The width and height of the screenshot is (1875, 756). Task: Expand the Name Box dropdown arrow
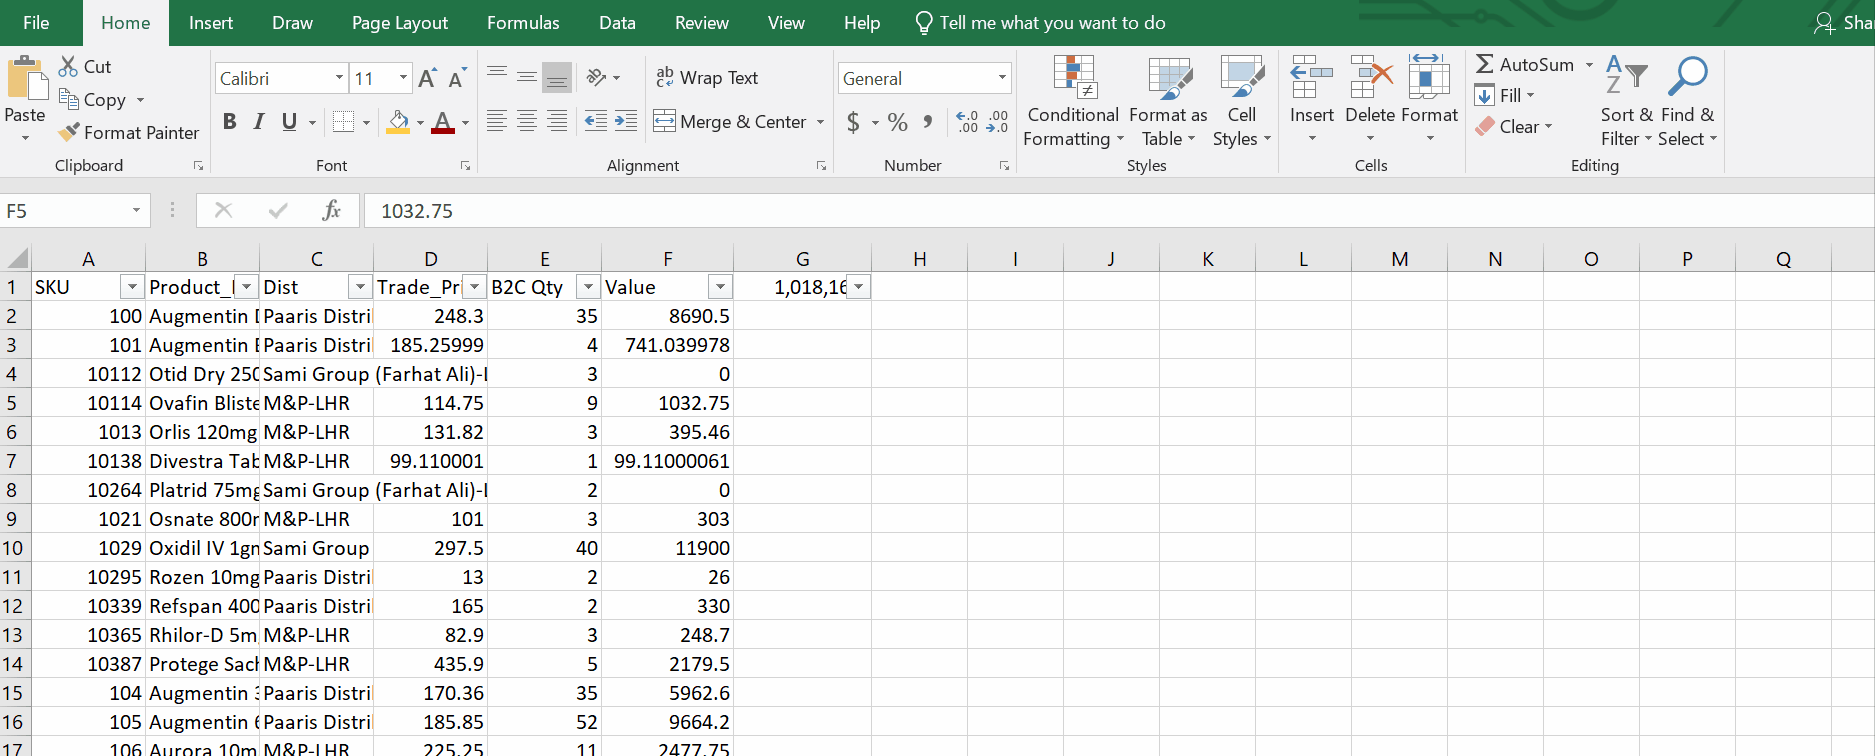[x=136, y=211]
